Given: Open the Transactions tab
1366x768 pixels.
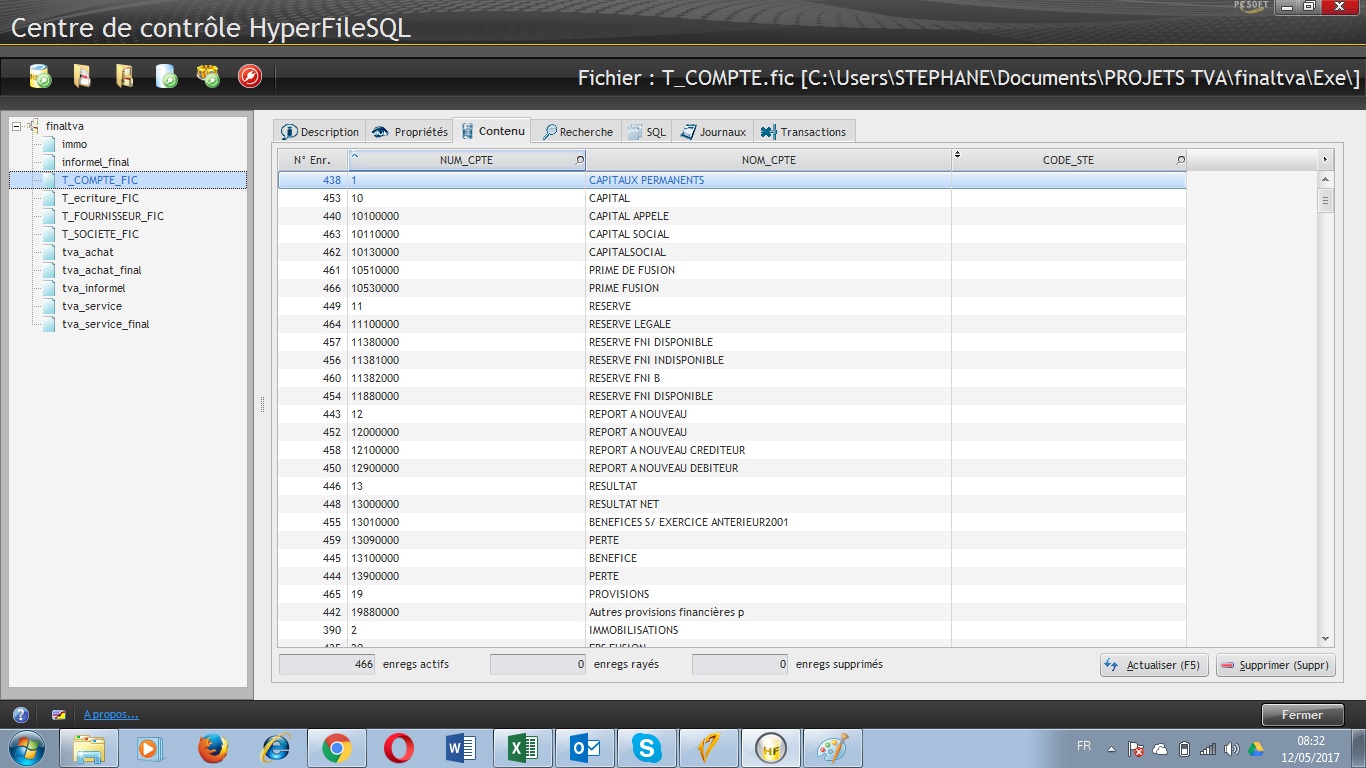Looking at the screenshot, I should pos(804,132).
